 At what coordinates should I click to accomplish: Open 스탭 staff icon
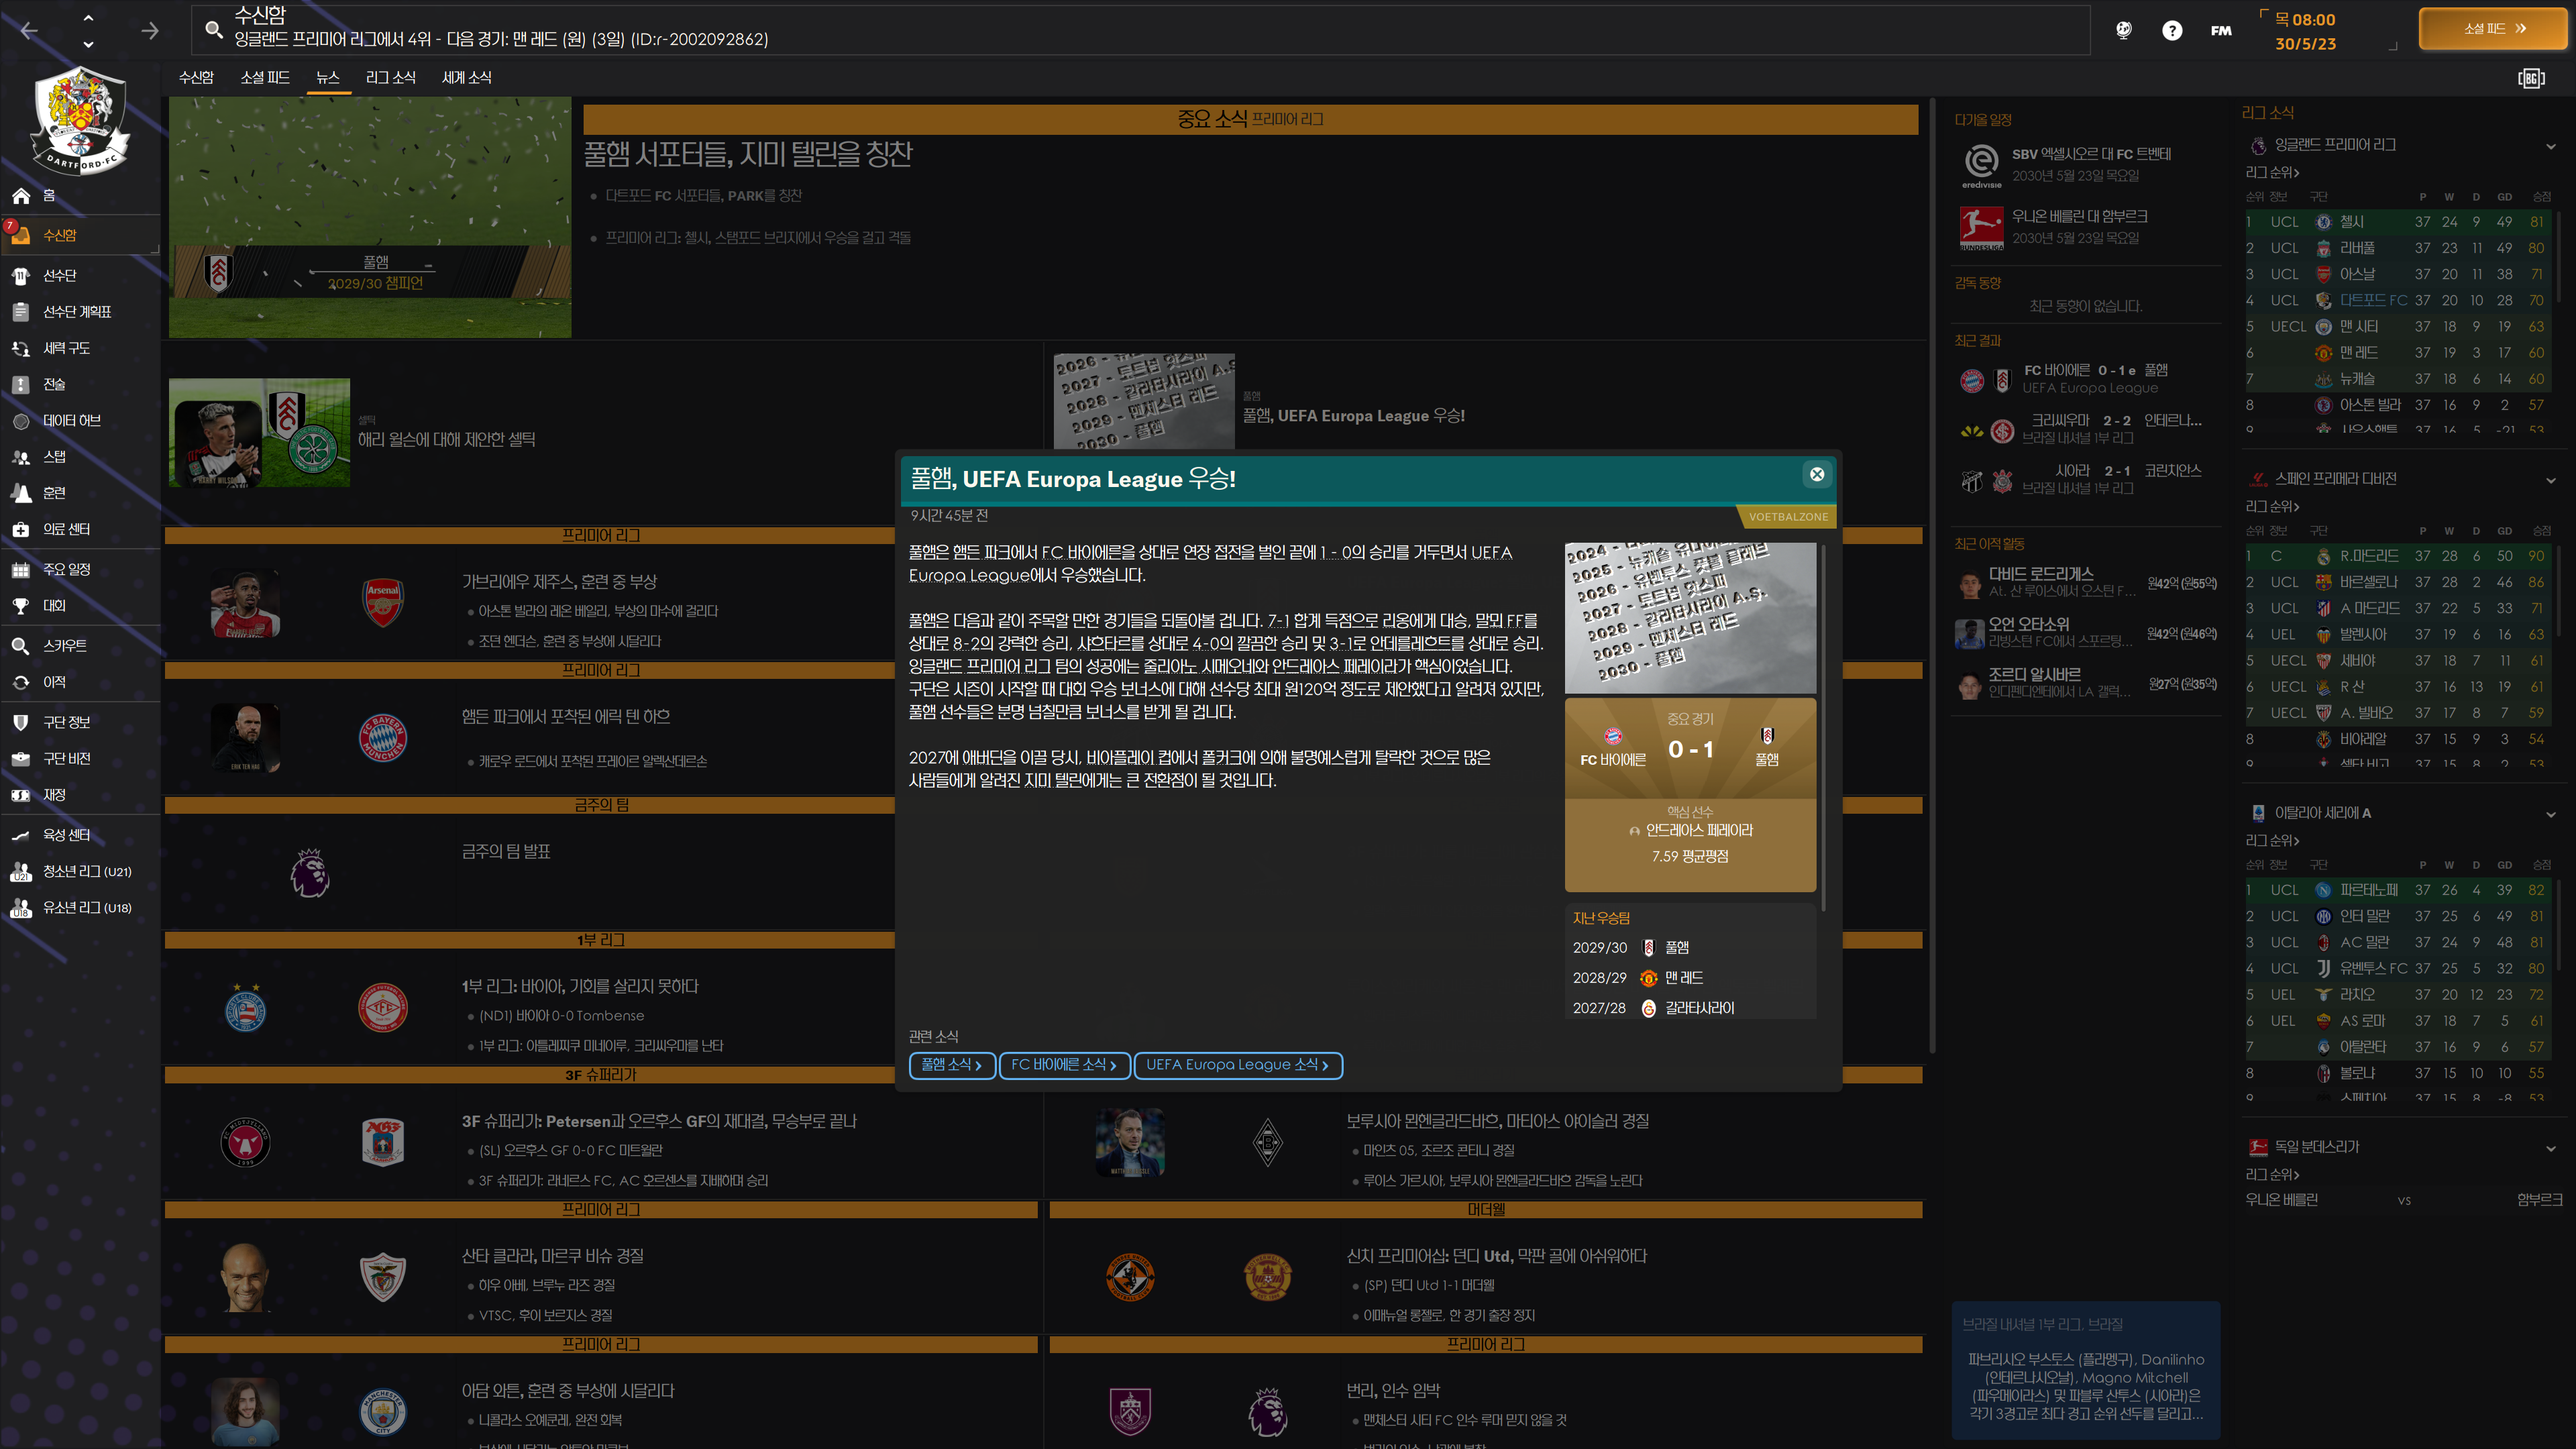click(x=21, y=457)
